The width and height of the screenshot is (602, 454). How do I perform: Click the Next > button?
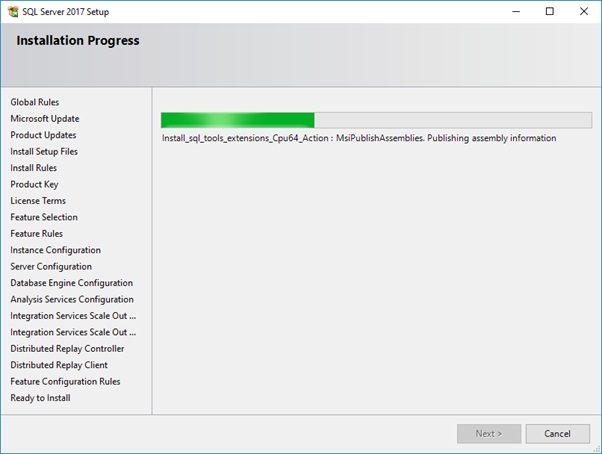[489, 434]
